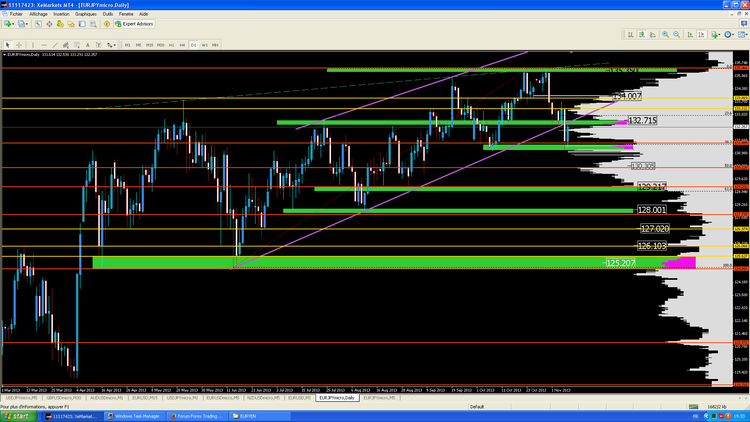This screenshot has height=422, width=750.
Task: Switch chart to M1 timeframe
Action: click(x=127, y=45)
